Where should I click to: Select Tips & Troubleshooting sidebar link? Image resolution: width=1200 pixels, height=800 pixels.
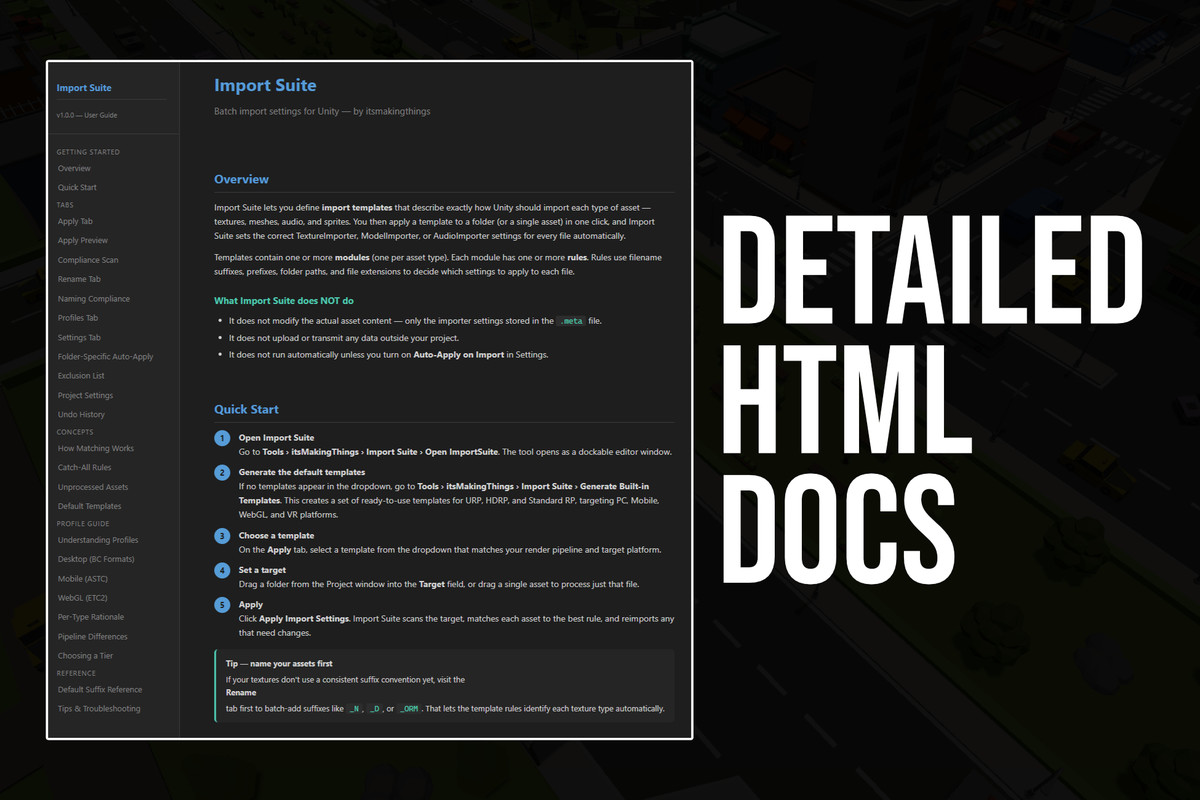click(x=99, y=708)
